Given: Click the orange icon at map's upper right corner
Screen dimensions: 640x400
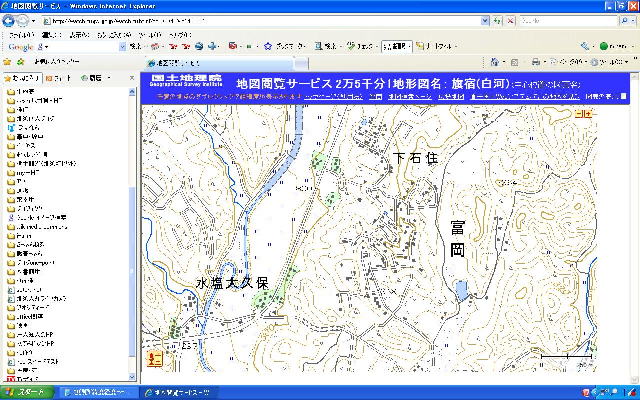Looking at the screenshot, I should [584, 114].
